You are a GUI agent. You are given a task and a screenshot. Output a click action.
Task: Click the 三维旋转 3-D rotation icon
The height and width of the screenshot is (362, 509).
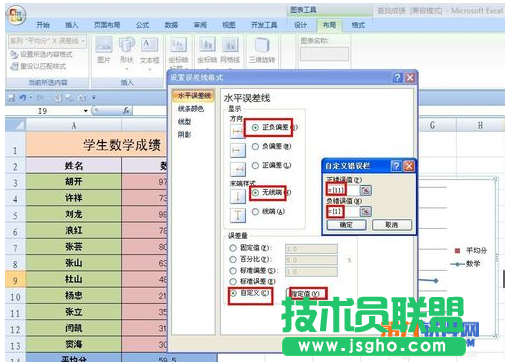(262, 44)
